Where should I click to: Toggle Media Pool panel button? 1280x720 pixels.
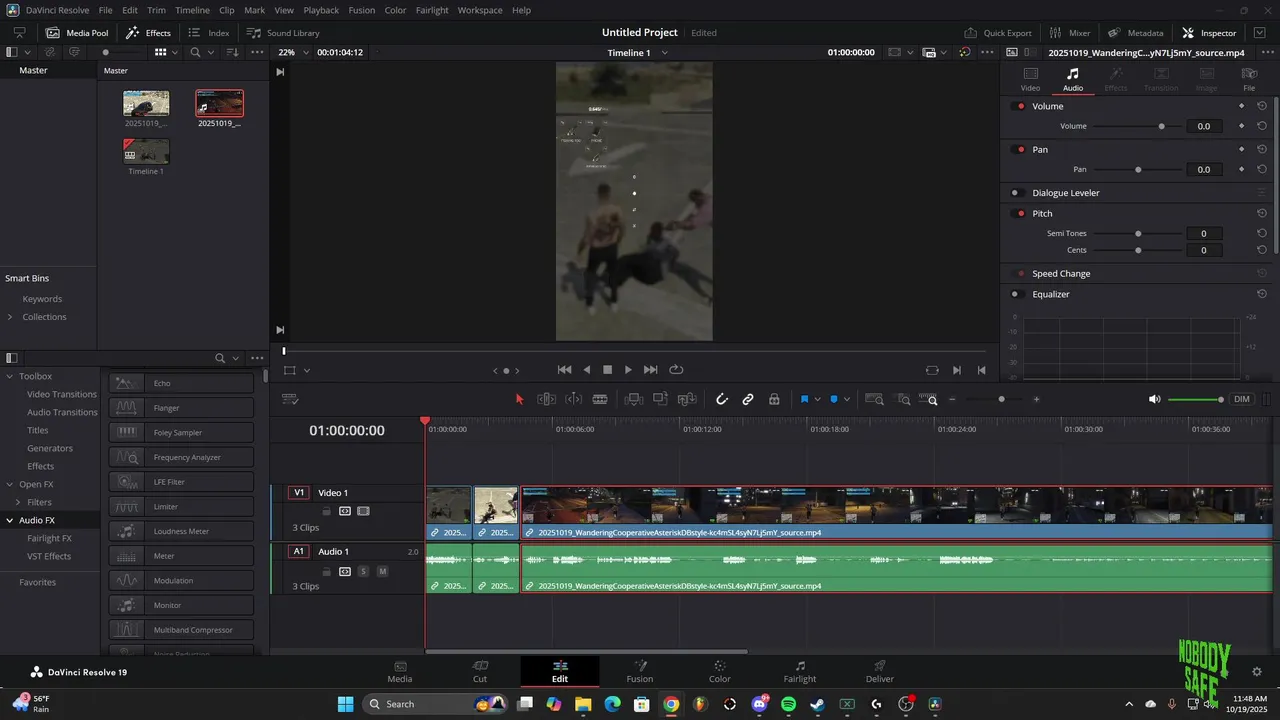[x=77, y=32]
